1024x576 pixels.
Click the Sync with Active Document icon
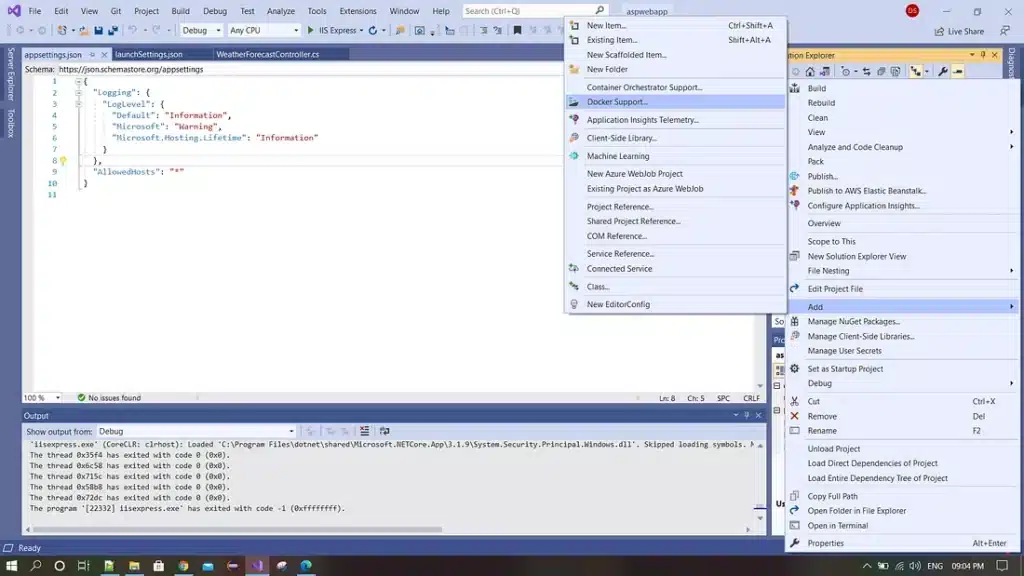point(867,72)
